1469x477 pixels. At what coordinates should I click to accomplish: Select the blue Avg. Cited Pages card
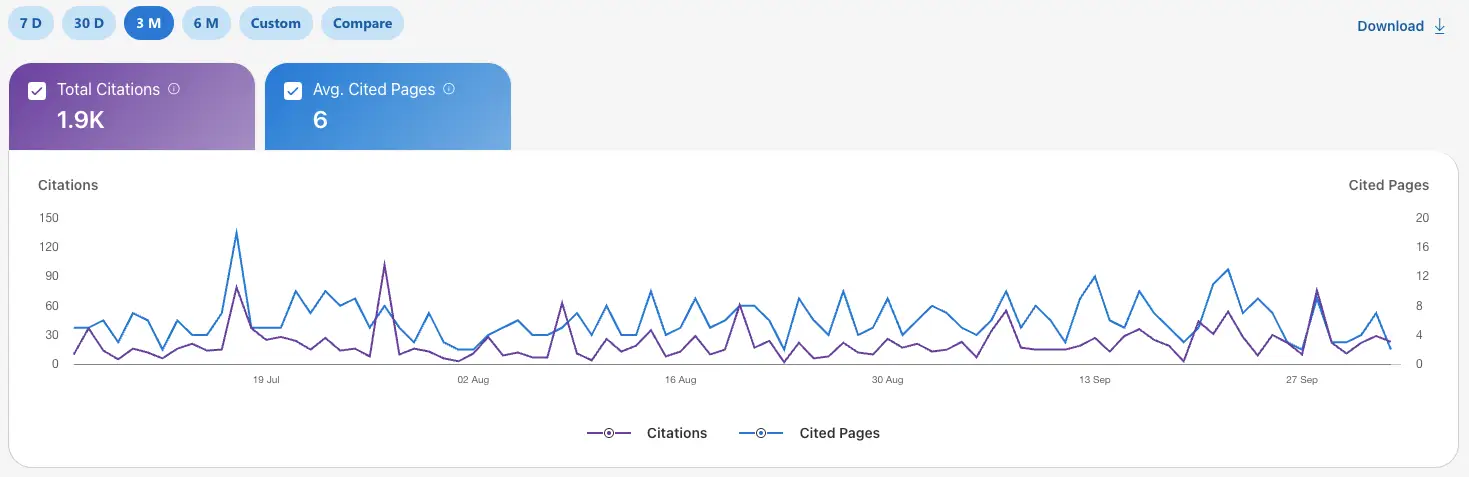pyautogui.click(x=388, y=106)
